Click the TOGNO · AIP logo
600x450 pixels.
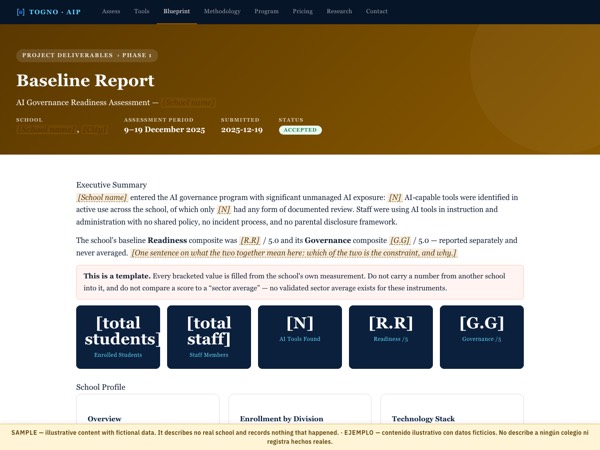point(49,12)
